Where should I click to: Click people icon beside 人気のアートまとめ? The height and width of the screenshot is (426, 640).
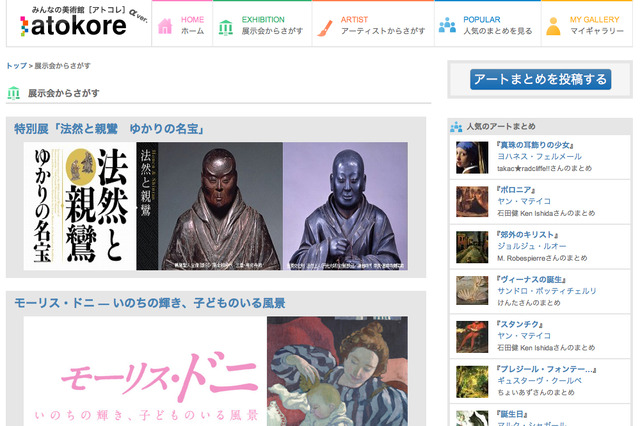pyautogui.click(x=456, y=127)
